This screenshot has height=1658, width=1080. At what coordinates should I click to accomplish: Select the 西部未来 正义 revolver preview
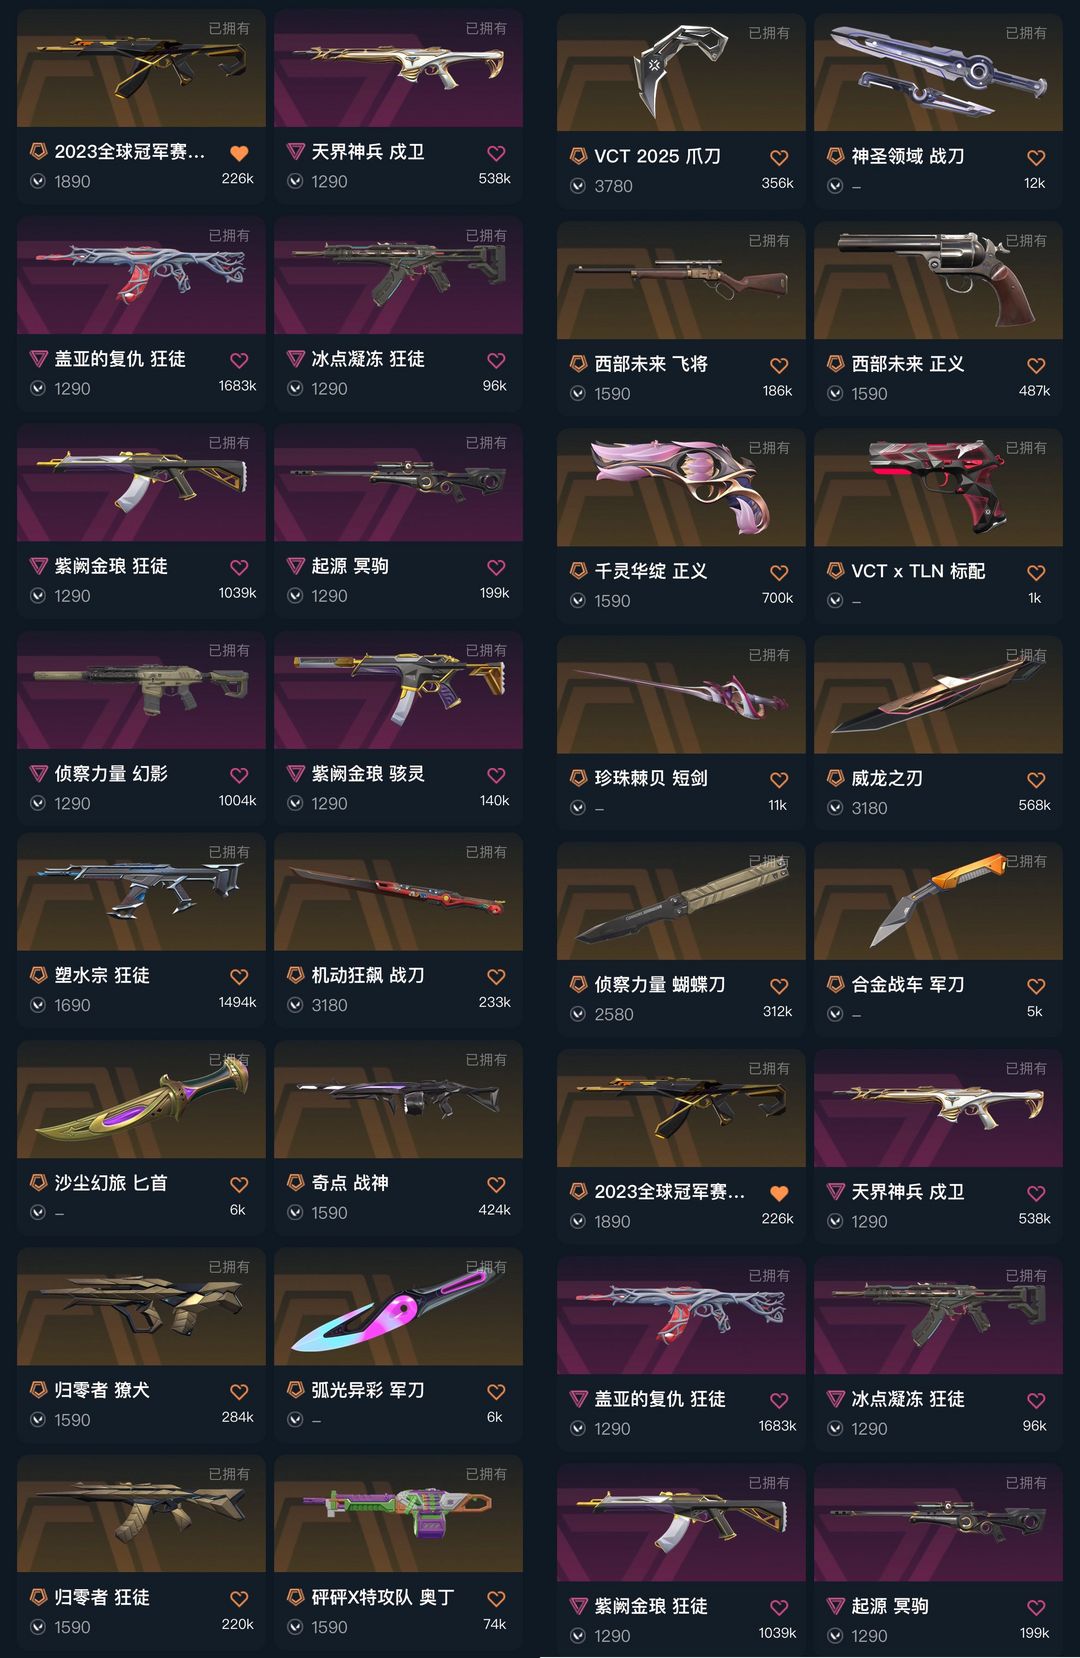tap(938, 281)
